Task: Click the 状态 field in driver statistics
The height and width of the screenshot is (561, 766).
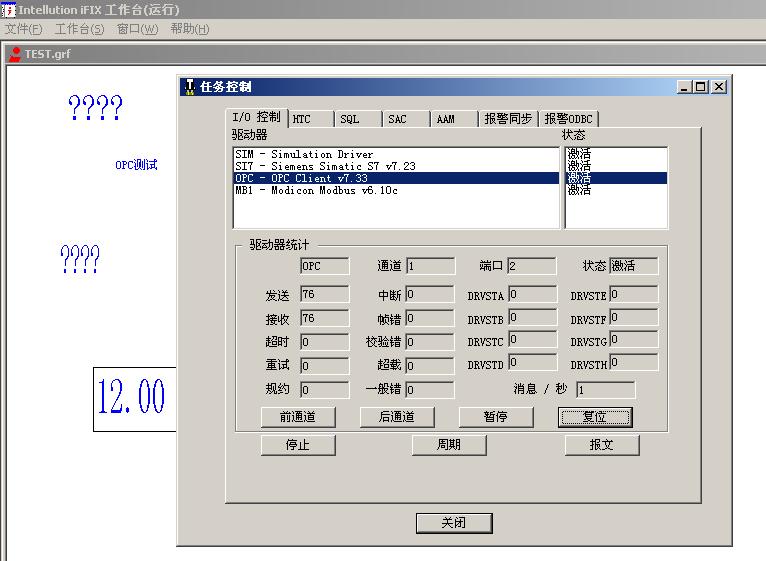Action: tap(634, 266)
